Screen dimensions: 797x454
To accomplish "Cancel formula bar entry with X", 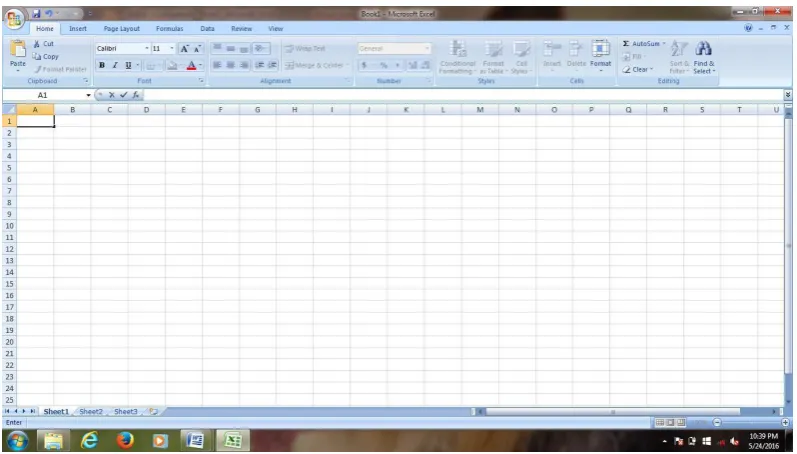I will (112, 95).
